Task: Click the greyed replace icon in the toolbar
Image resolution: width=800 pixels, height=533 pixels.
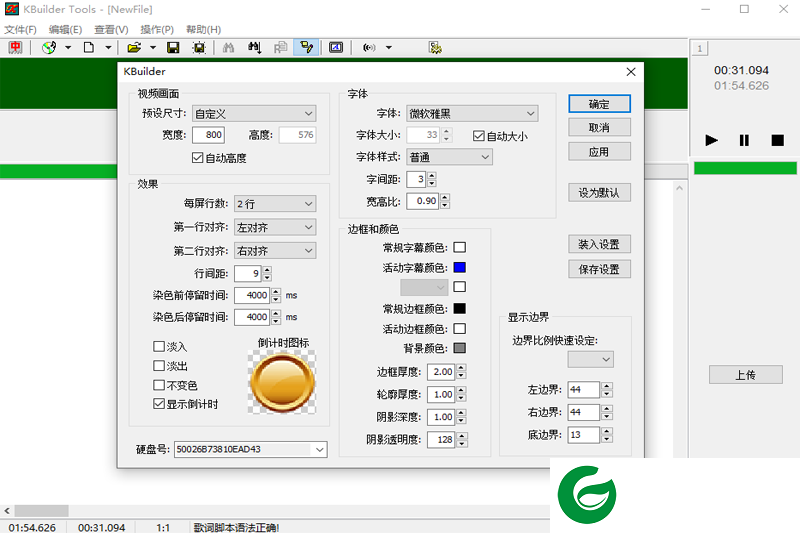Action: pos(281,47)
